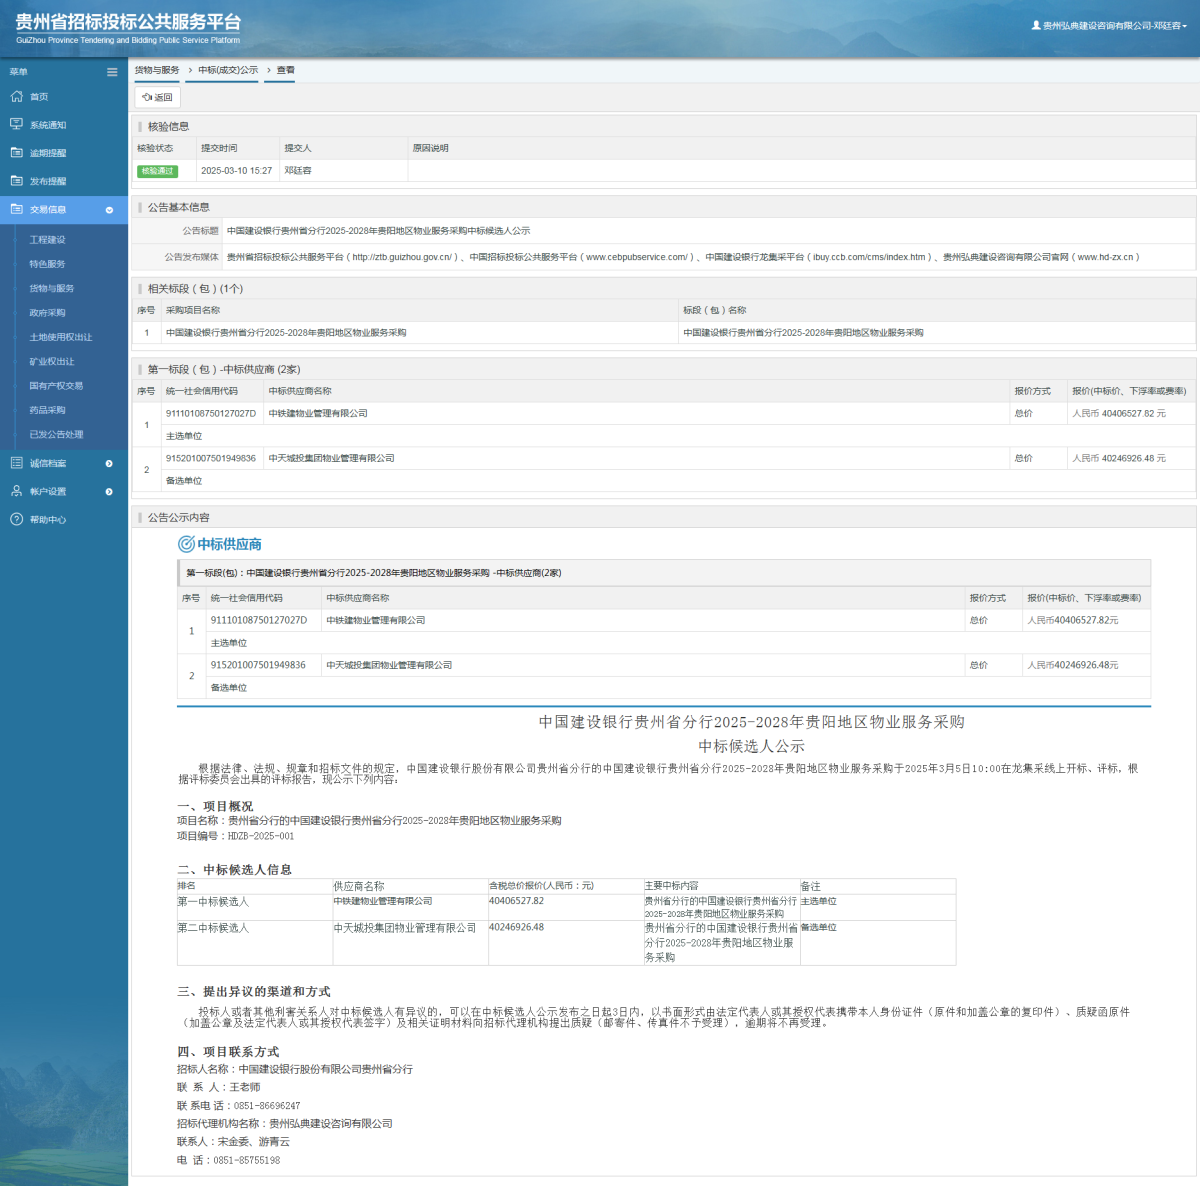Screen dimensions: 1200x1186
Task: Click the project number HDZB-2025-001
Action: click(x=261, y=836)
